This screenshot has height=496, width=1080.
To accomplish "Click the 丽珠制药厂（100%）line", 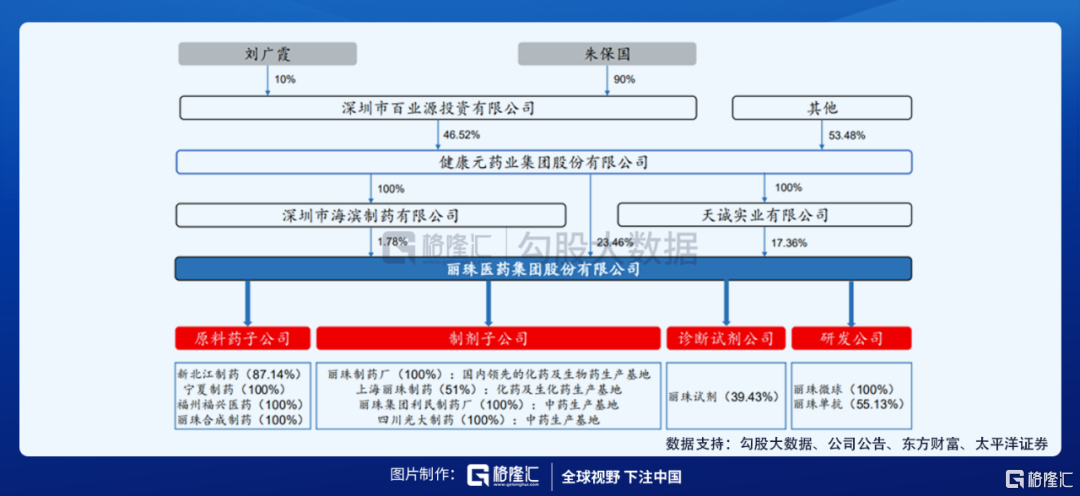I will click(488, 374).
